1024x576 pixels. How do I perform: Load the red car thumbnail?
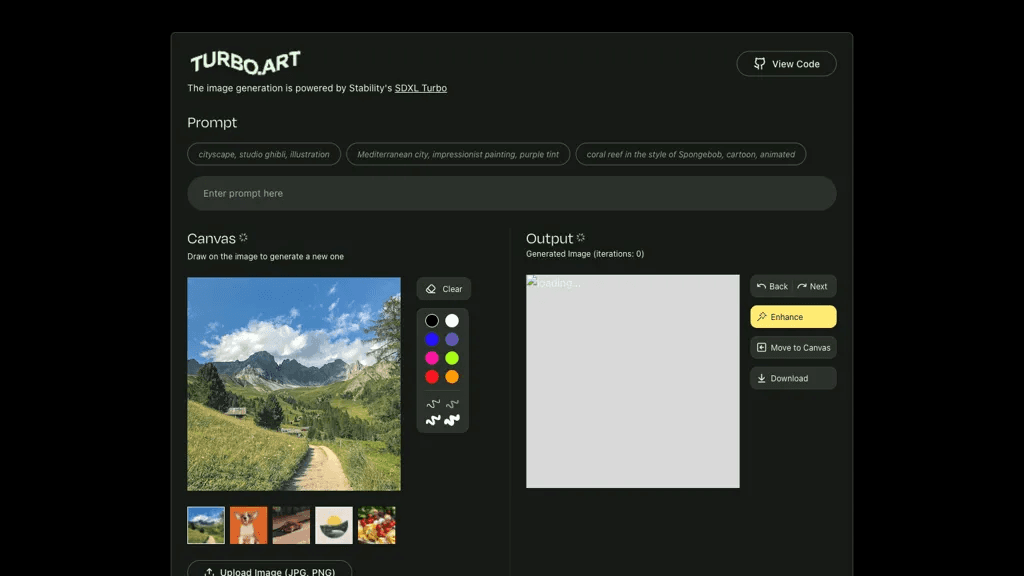[x=291, y=525]
